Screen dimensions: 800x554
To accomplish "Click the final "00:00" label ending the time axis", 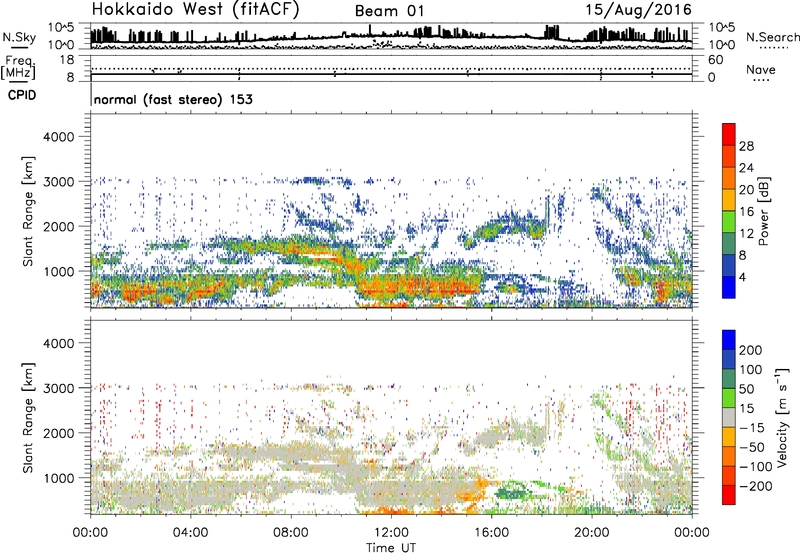I will [x=691, y=533].
